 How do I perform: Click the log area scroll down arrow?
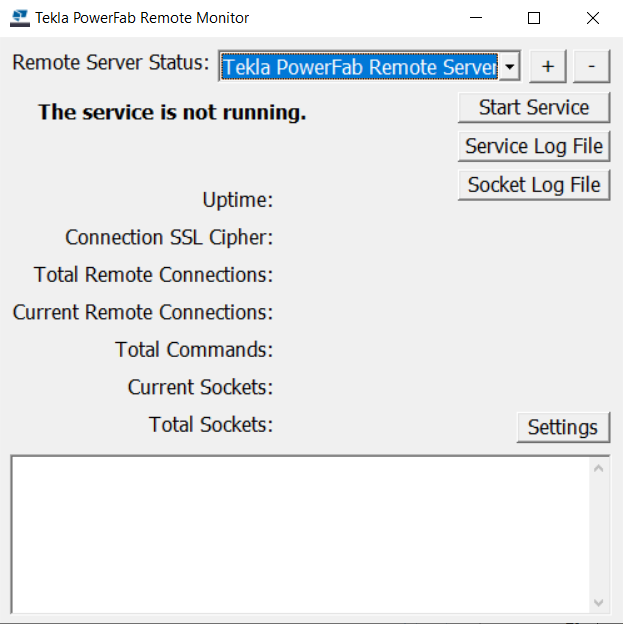(x=599, y=602)
